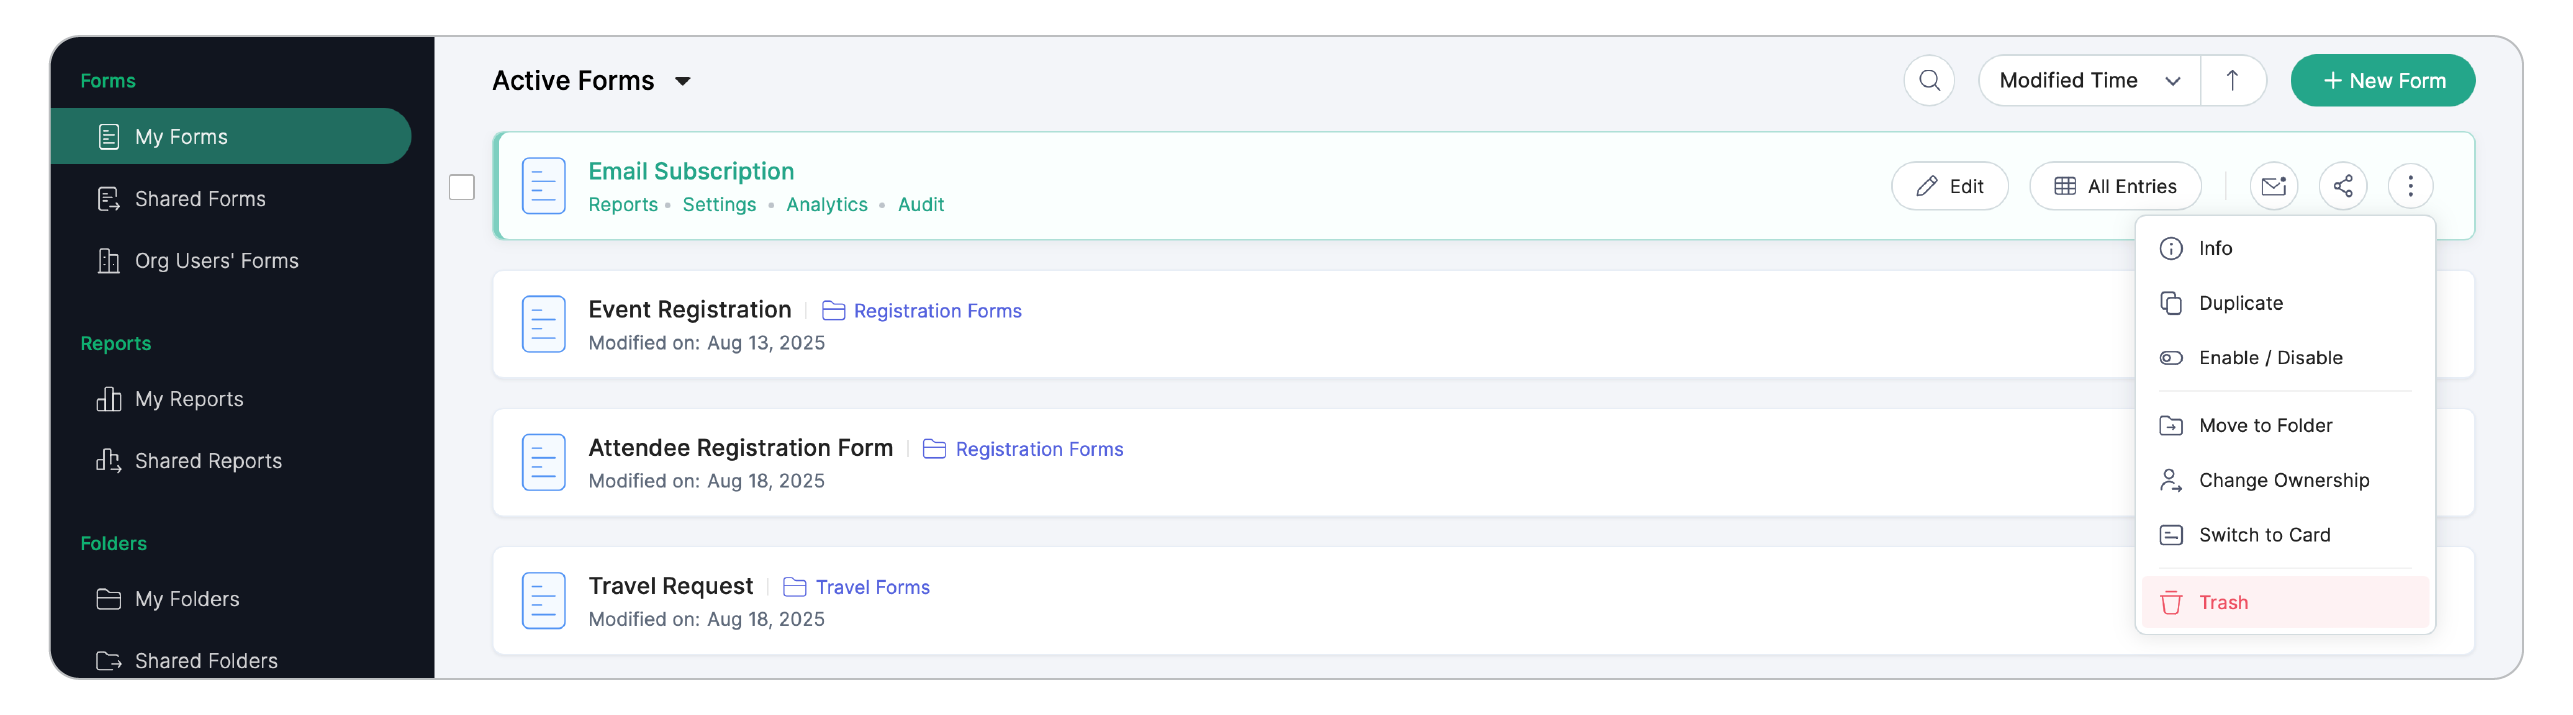The width and height of the screenshot is (2573, 715).
Task: Select Move to Folder menu option
Action: [x=2265, y=426]
